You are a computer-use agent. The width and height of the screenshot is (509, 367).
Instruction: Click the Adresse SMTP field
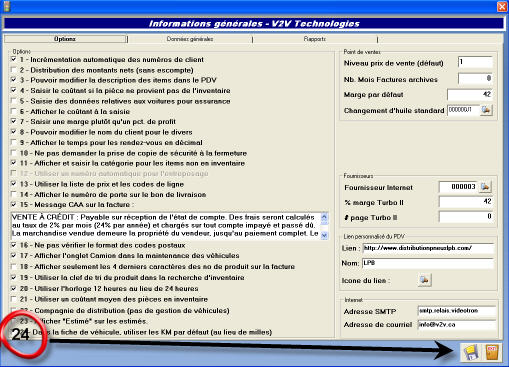pyautogui.click(x=457, y=311)
